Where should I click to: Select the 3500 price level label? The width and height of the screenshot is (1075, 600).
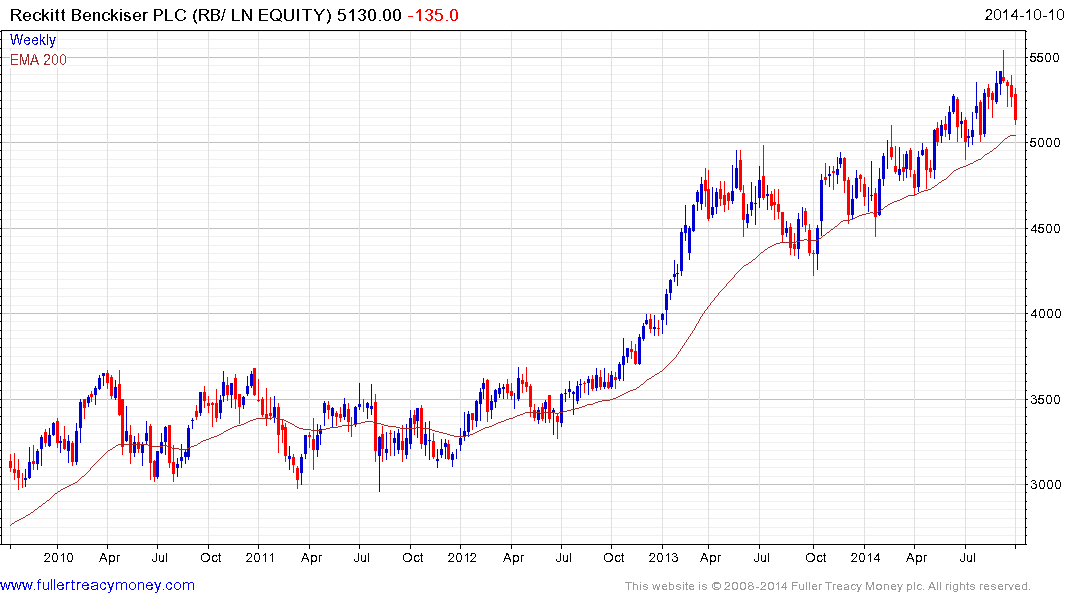point(1044,400)
